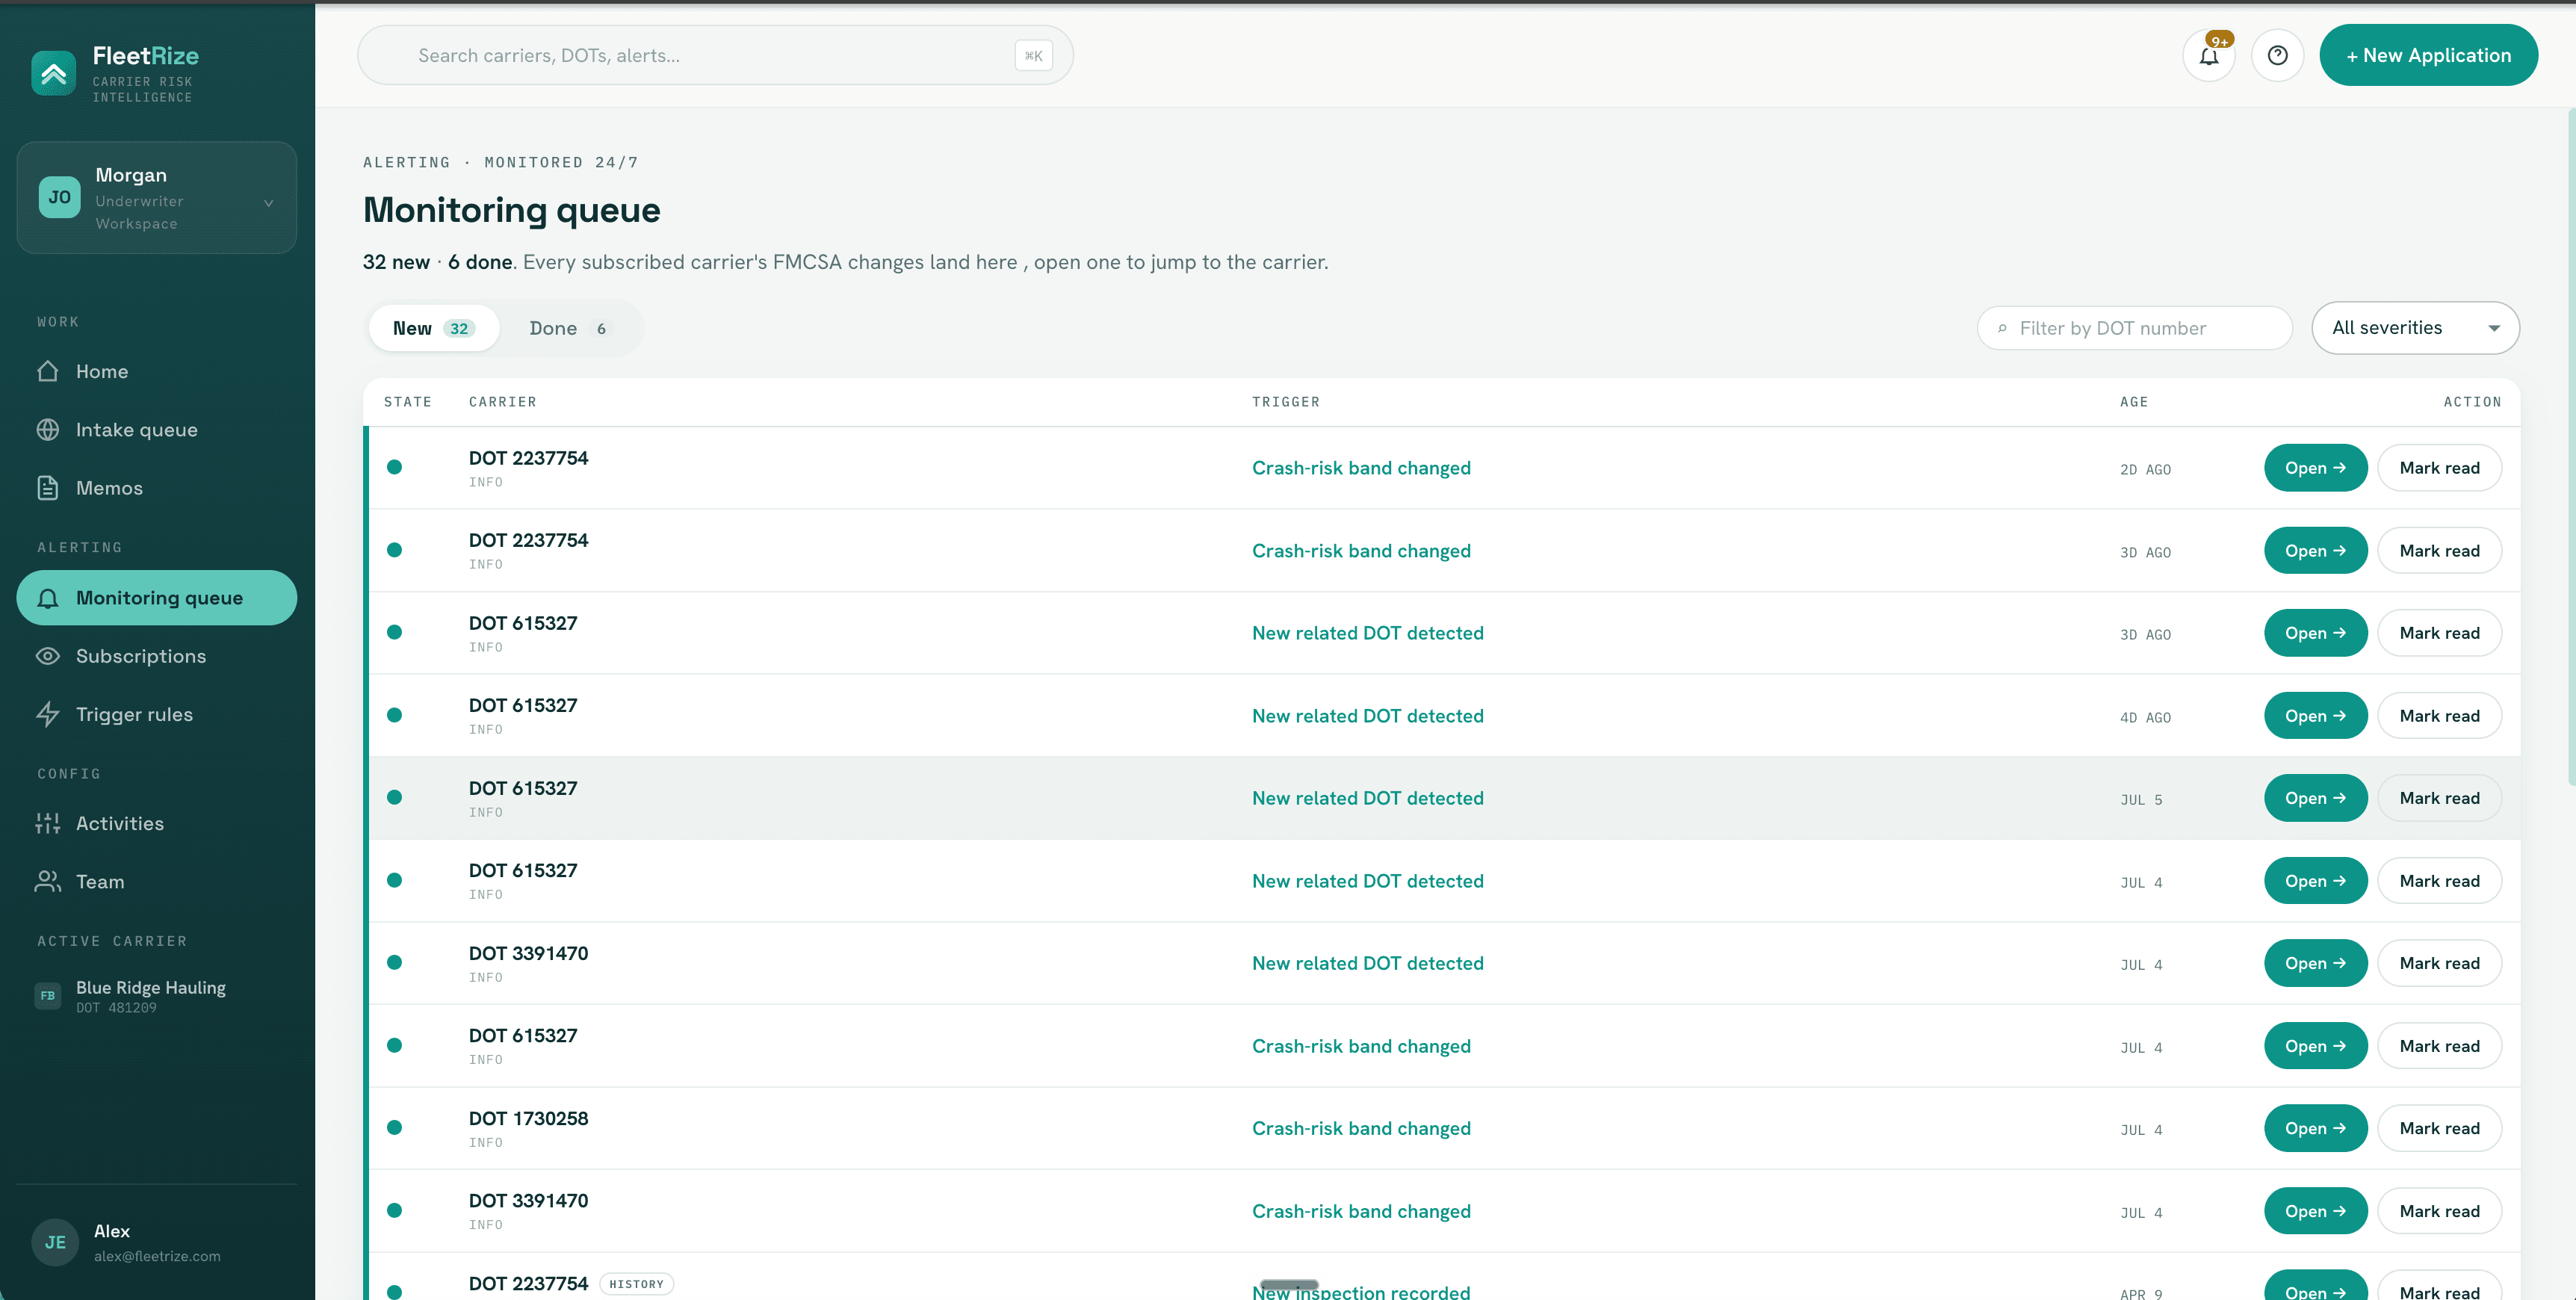Click the TRIGGER column header
Screen dimensions: 2576x1300
pyautogui.click(x=1285, y=402)
